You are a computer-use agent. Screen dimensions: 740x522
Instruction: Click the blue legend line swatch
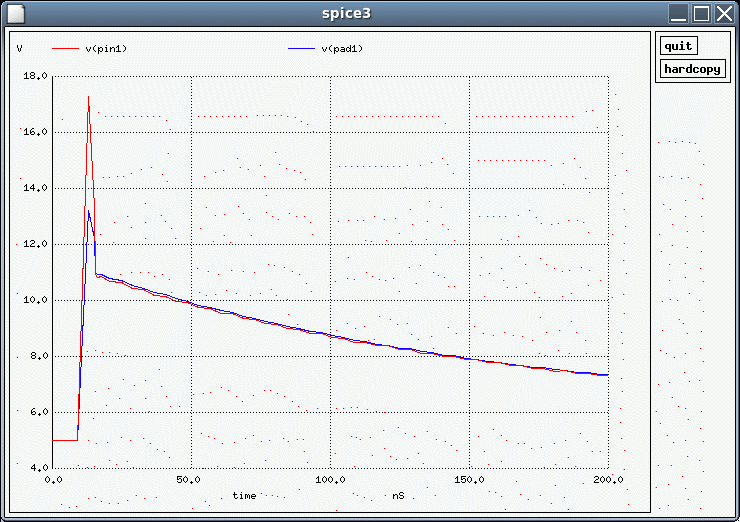pyautogui.click(x=300, y=48)
